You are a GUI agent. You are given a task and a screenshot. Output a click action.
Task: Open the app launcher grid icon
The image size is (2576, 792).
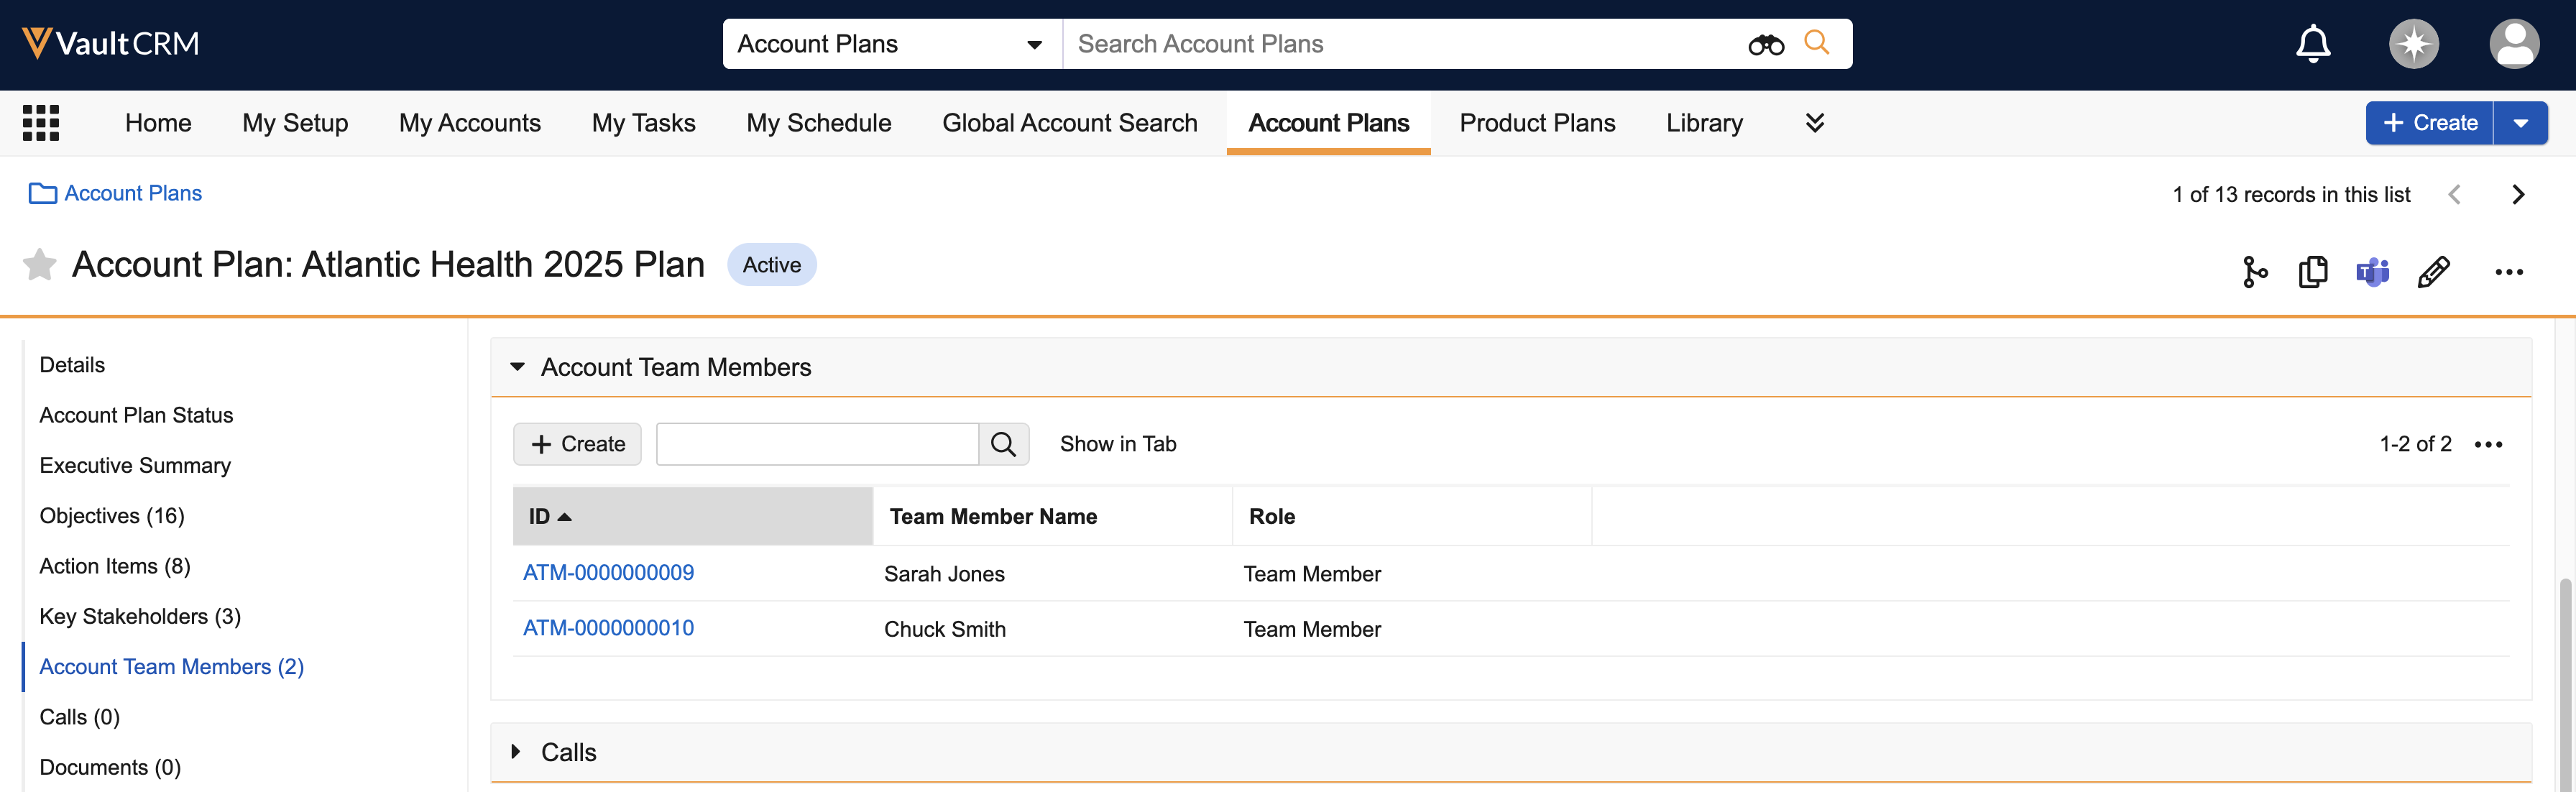(41, 123)
